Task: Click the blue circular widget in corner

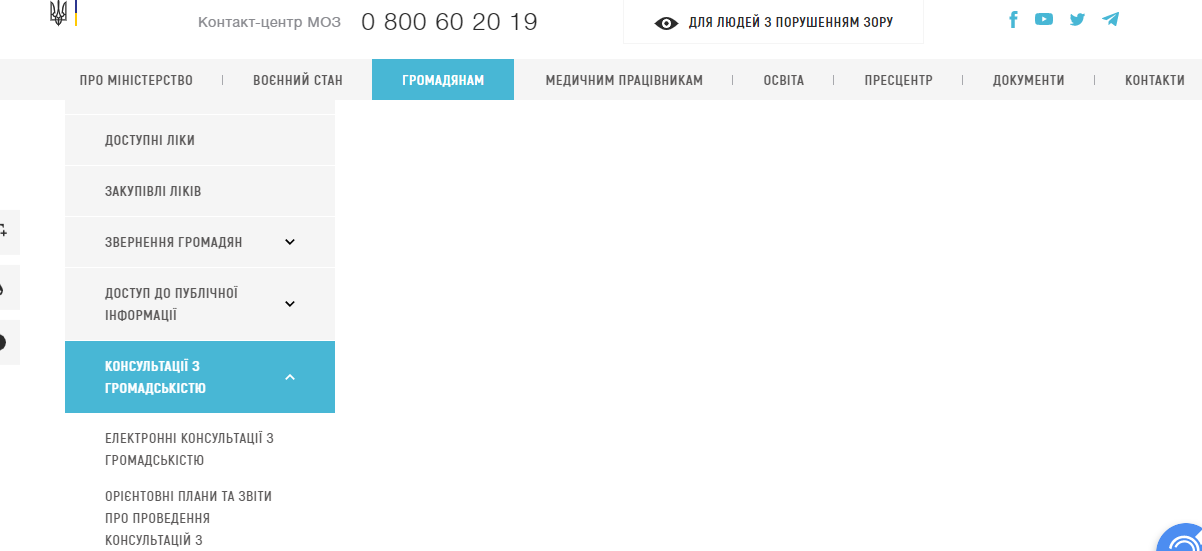Action: point(1180,538)
